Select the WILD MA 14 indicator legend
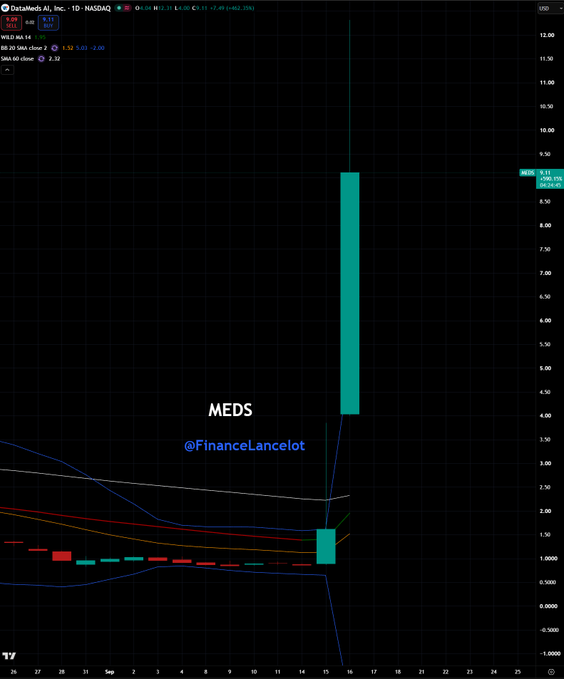This screenshot has width=564, height=679. (x=16, y=38)
